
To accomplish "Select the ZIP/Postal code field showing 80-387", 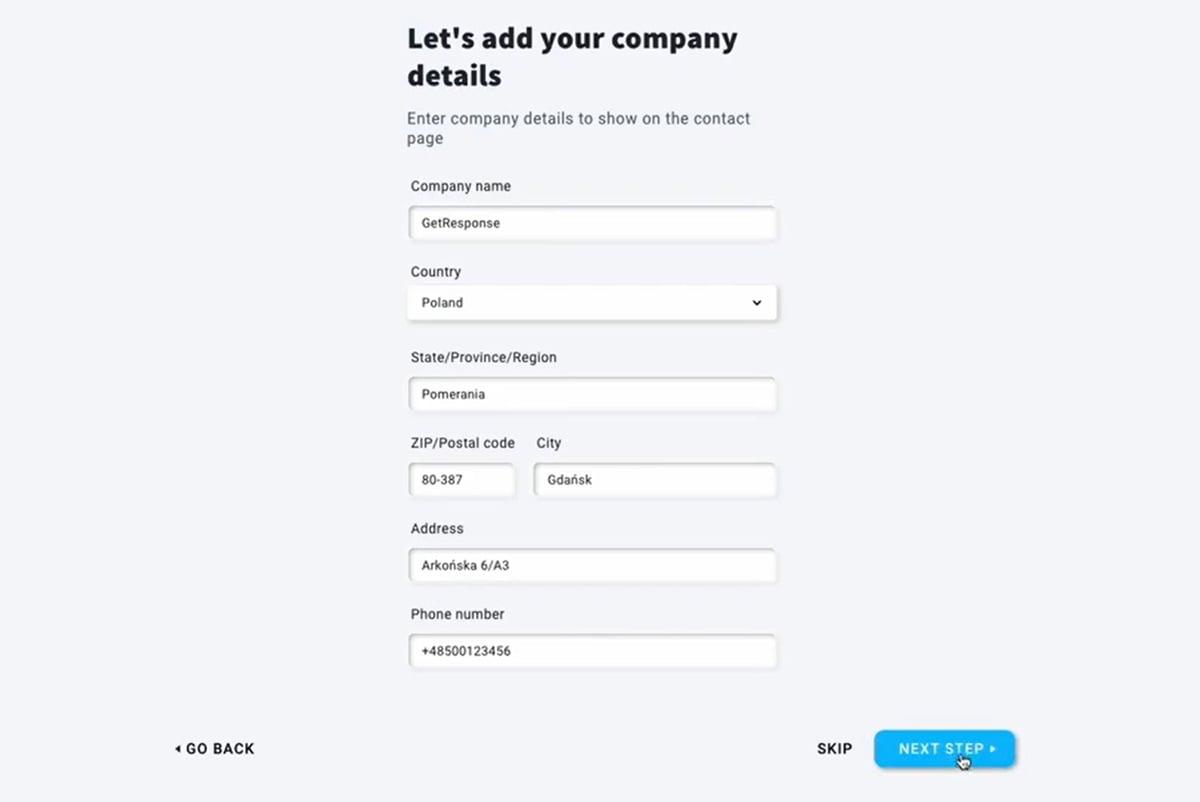I will pyautogui.click(x=461, y=480).
